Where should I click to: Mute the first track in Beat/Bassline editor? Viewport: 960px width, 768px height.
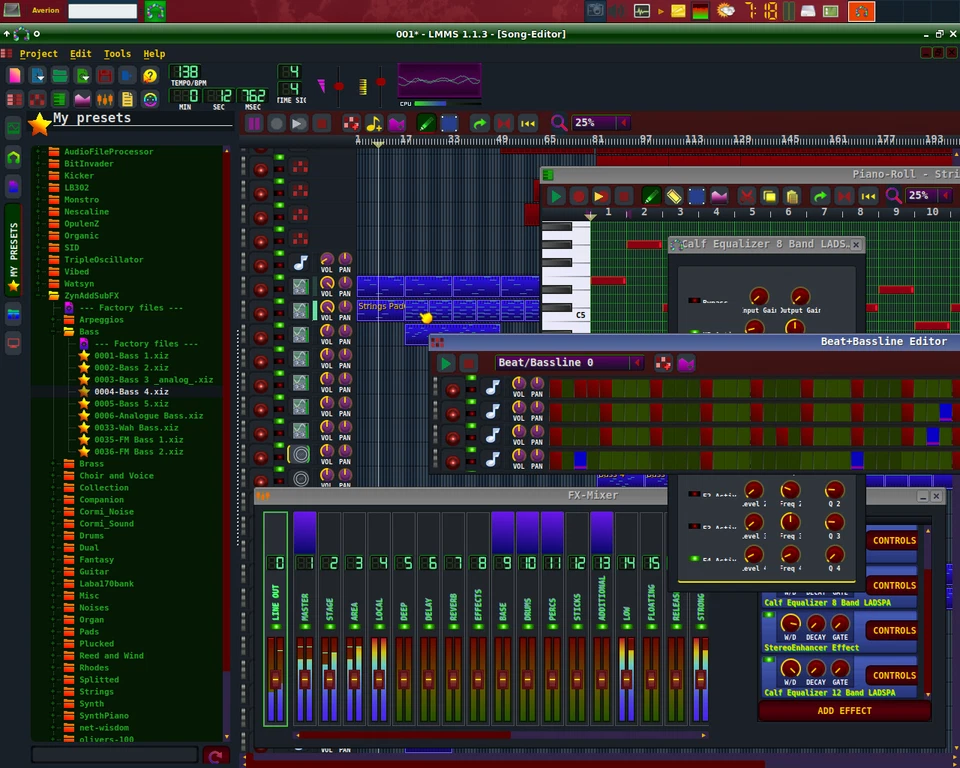[471, 378]
